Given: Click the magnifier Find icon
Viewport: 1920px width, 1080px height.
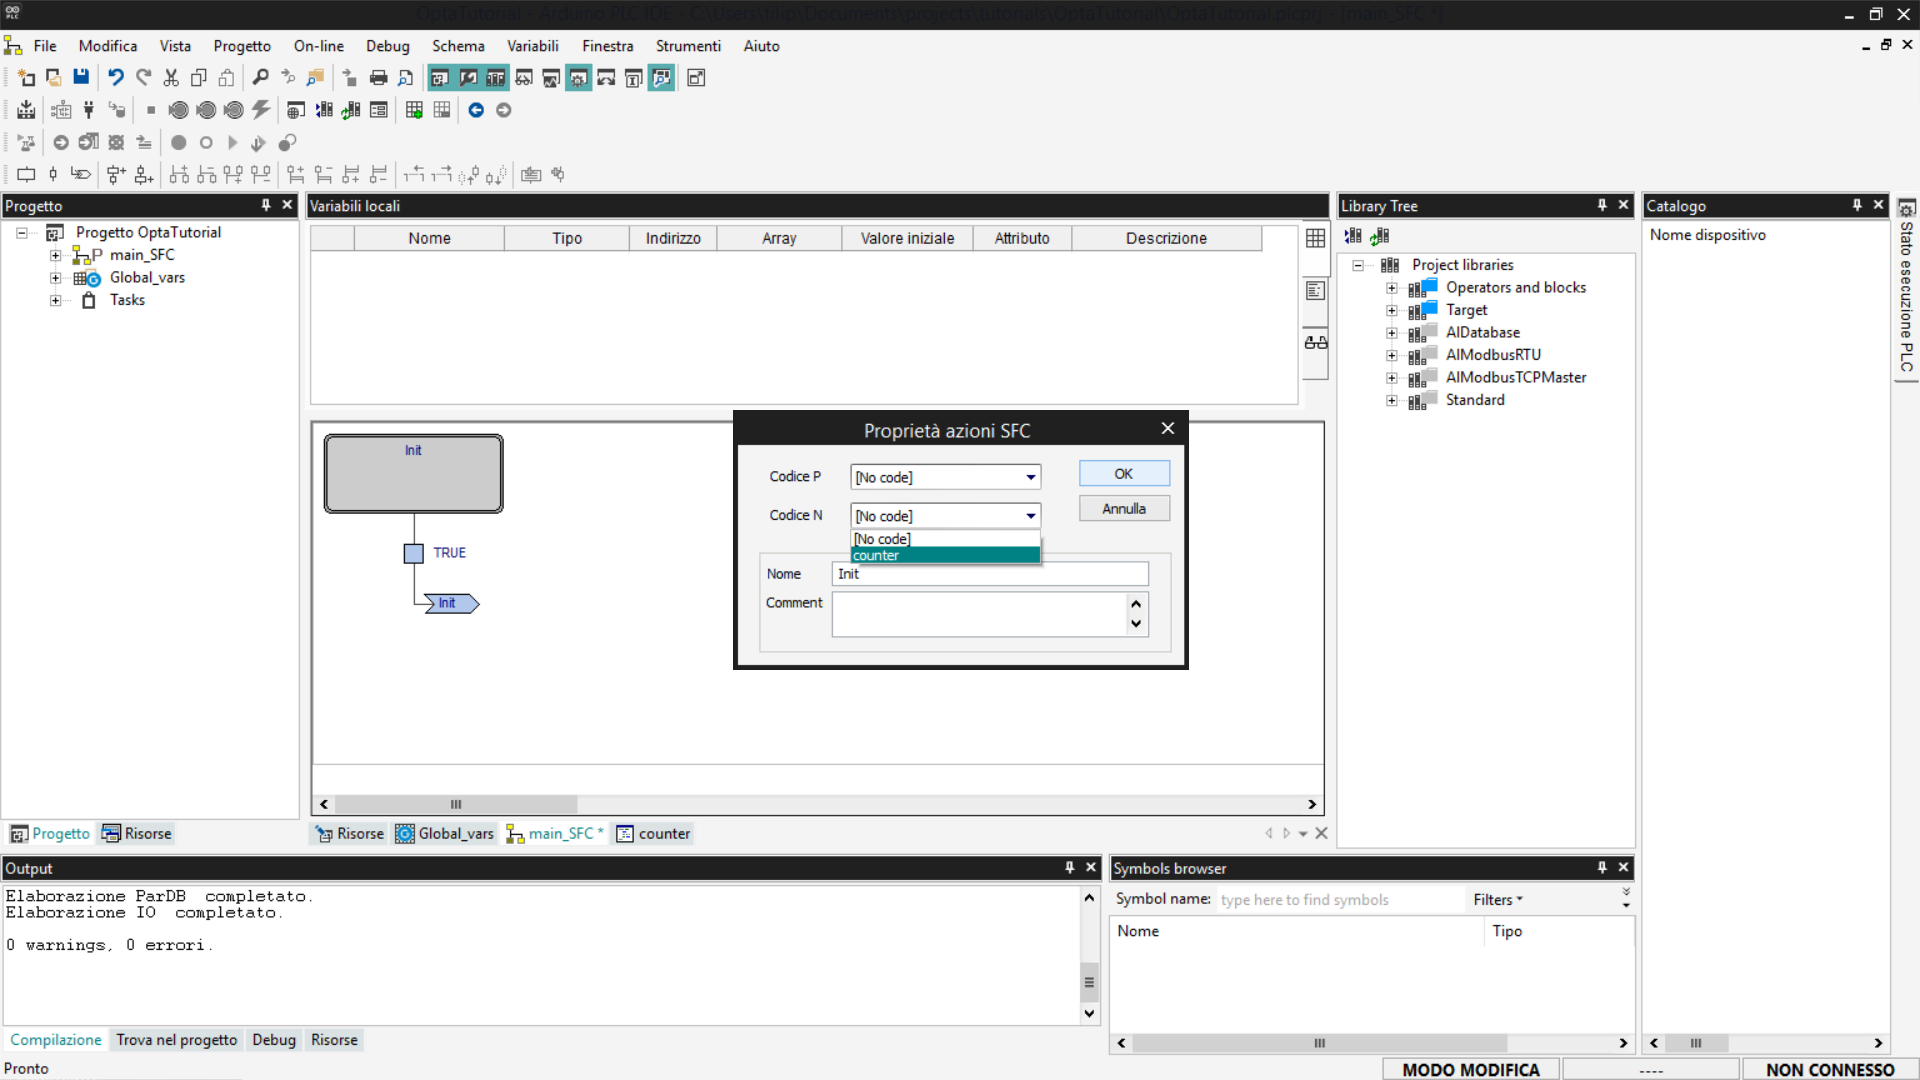Looking at the screenshot, I should pos(260,77).
